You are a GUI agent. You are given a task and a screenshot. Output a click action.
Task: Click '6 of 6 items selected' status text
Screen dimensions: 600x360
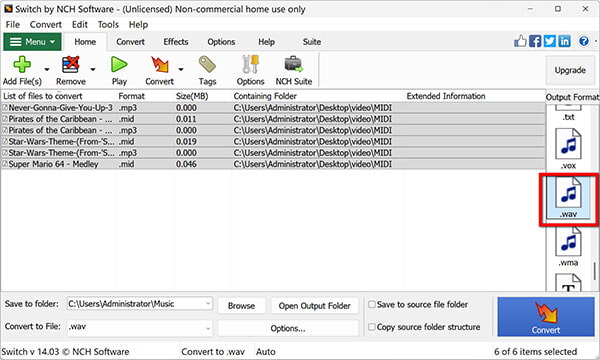[x=535, y=352]
